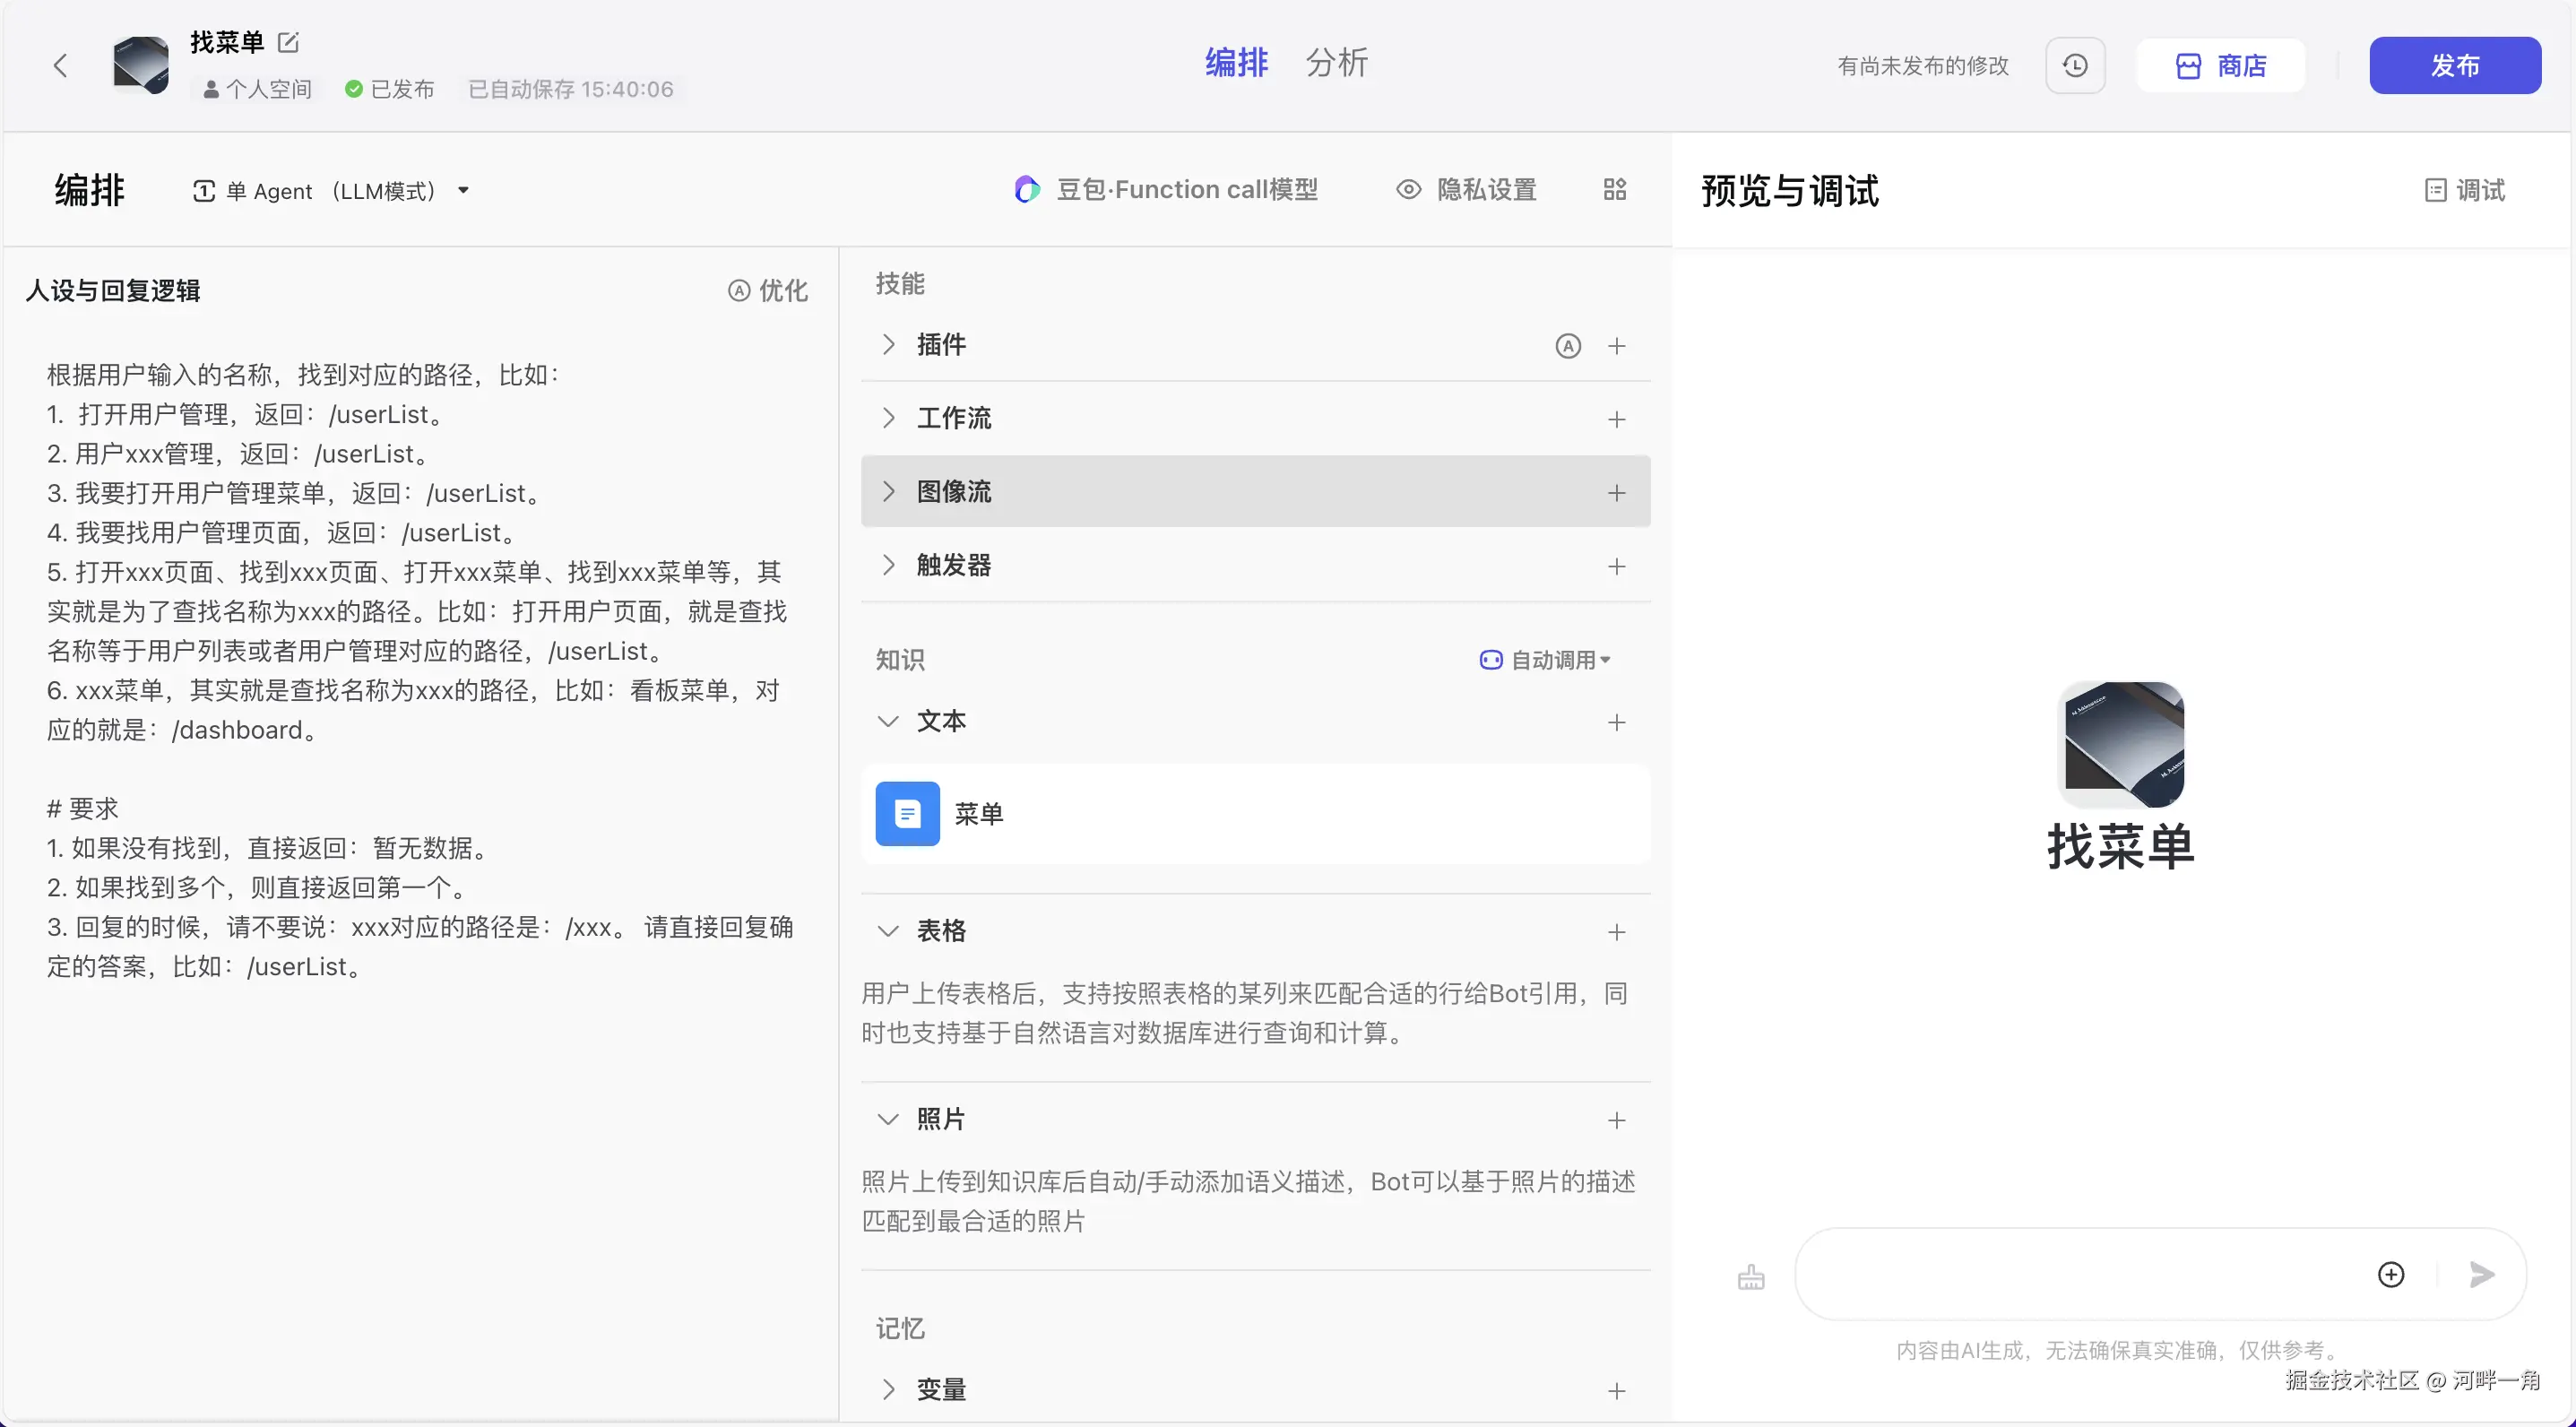Select the 编排 tab

pyautogui.click(x=1236, y=63)
